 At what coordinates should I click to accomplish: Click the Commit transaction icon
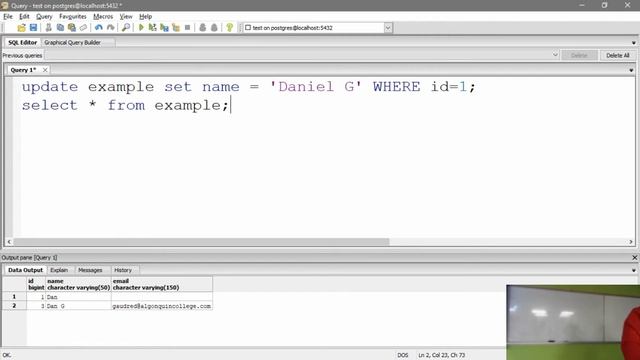point(202,28)
